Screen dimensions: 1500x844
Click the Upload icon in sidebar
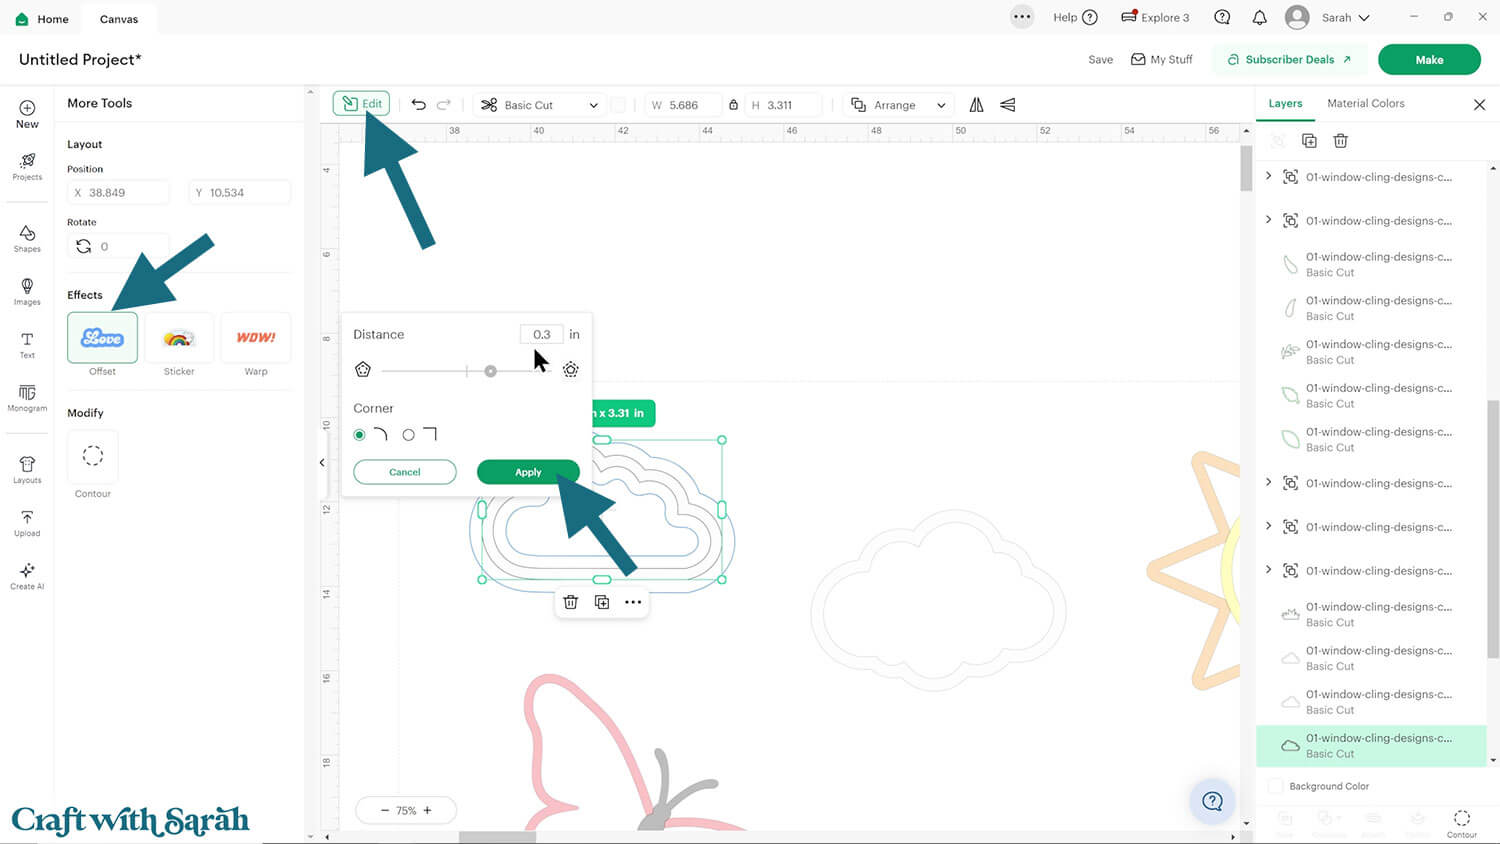click(27, 522)
